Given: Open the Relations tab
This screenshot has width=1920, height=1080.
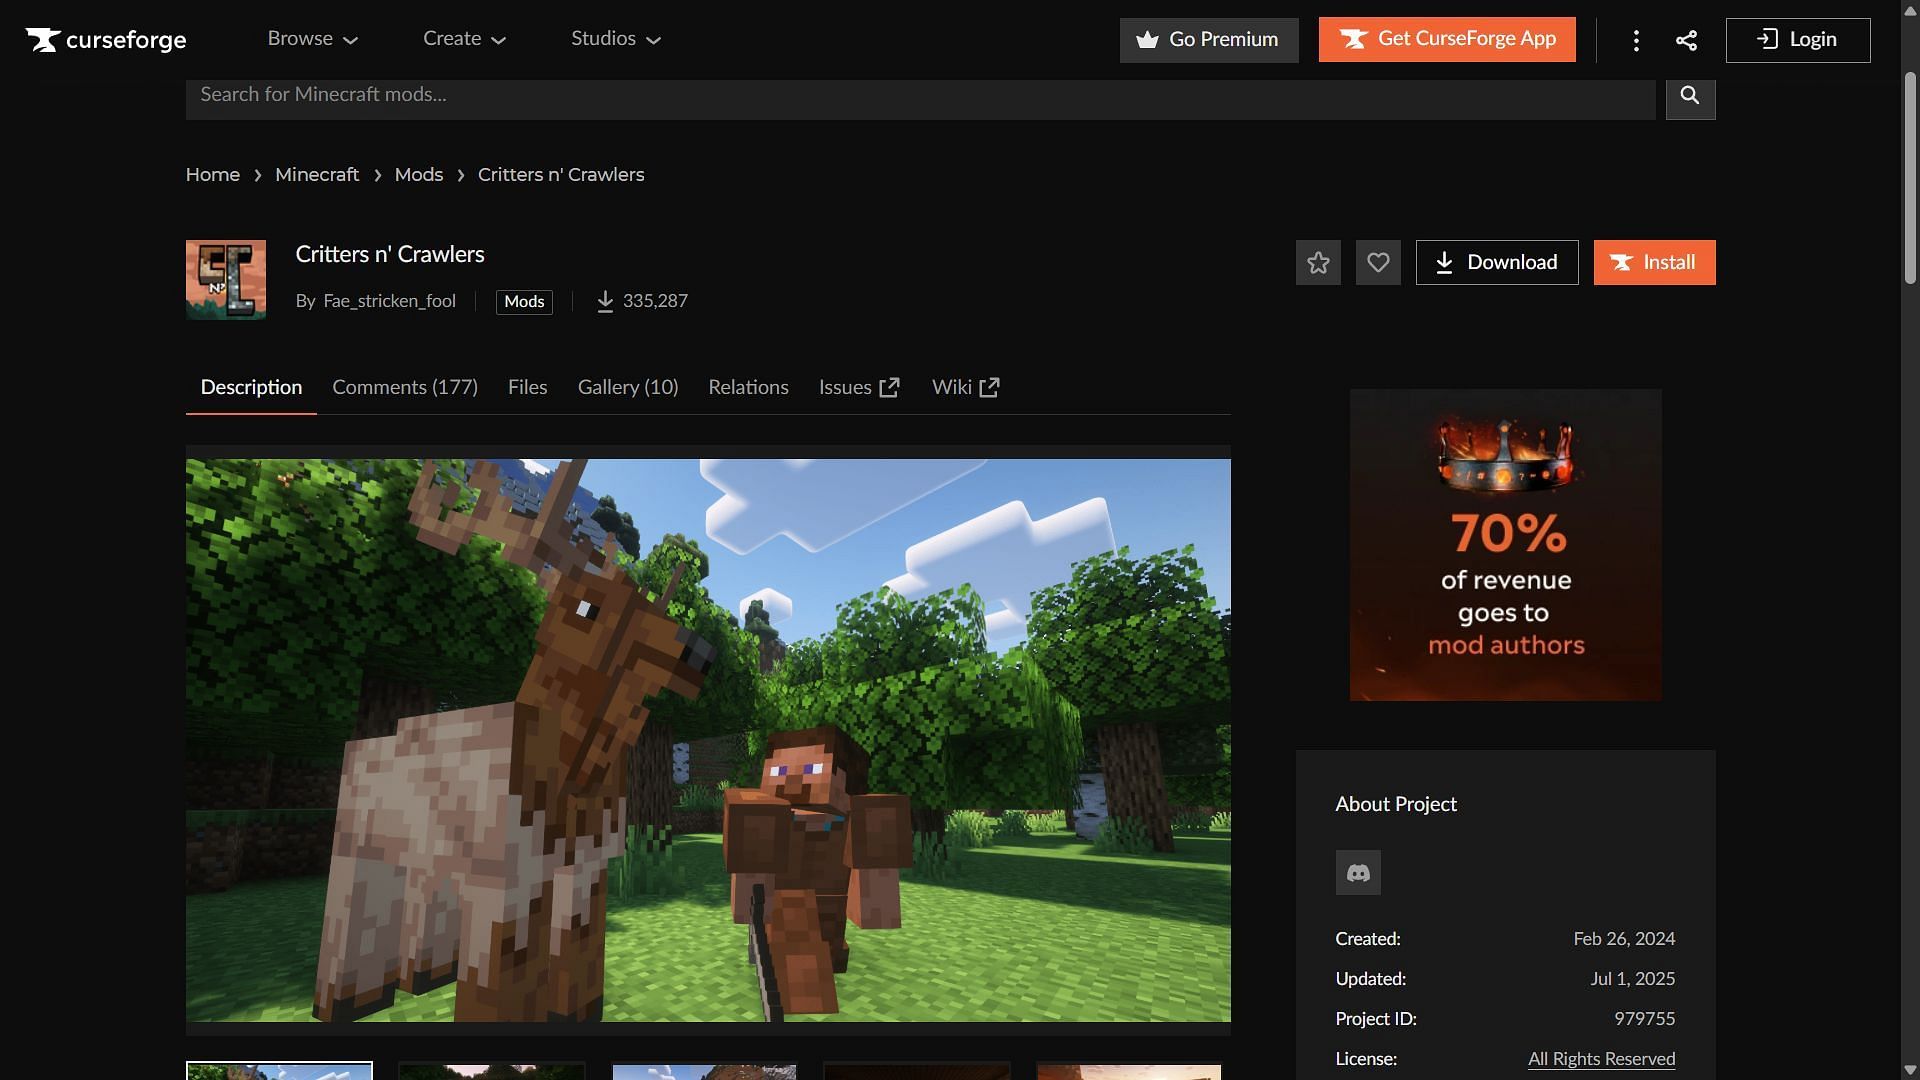Looking at the screenshot, I should [x=748, y=388].
